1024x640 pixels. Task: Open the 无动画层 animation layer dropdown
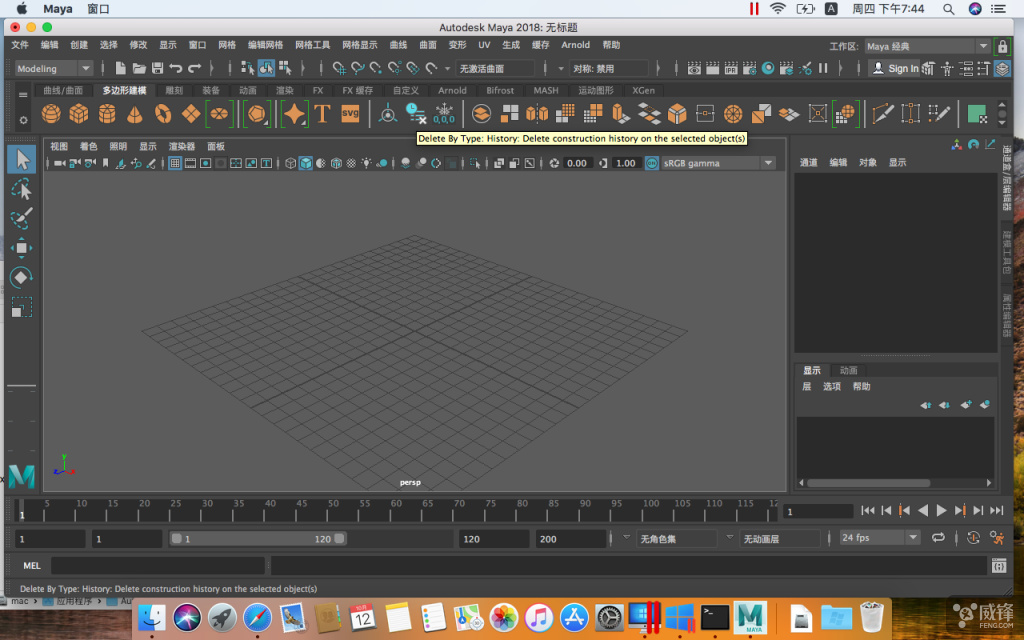click(779, 539)
